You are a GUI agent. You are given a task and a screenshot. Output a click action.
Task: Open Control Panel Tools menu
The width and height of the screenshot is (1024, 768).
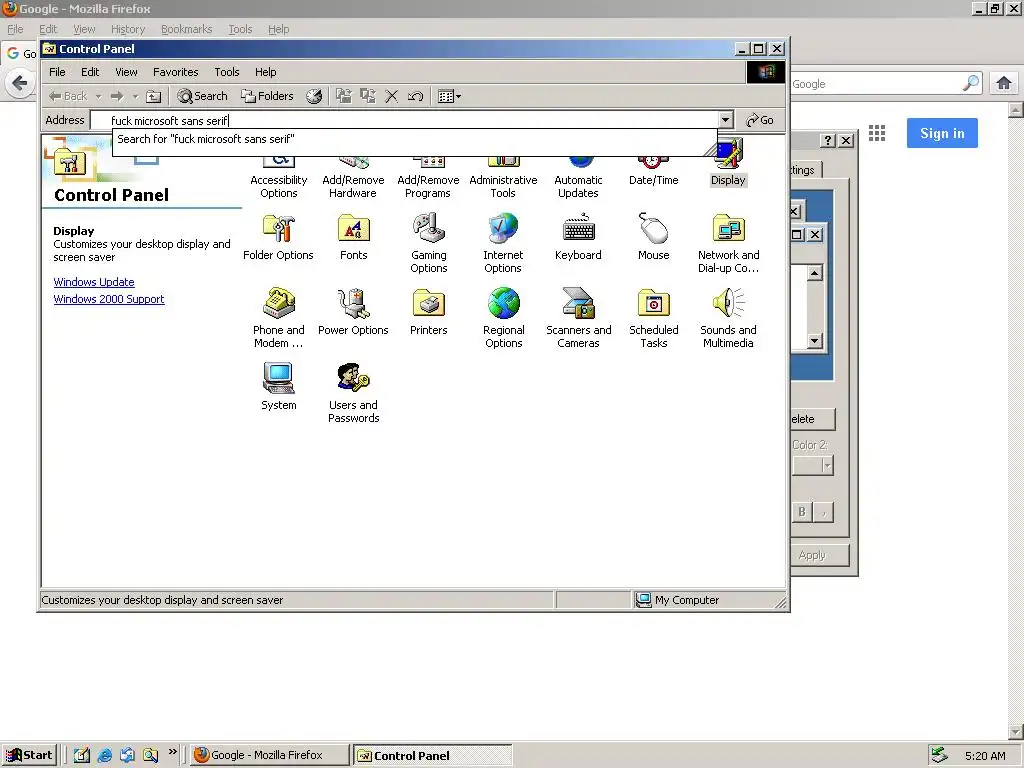[227, 72]
